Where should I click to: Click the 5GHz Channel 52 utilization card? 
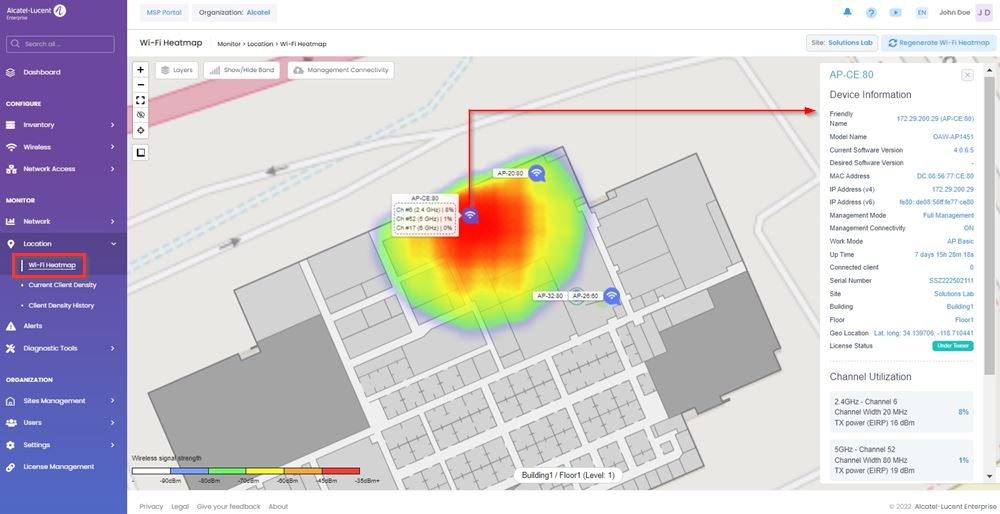click(x=901, y=459)
